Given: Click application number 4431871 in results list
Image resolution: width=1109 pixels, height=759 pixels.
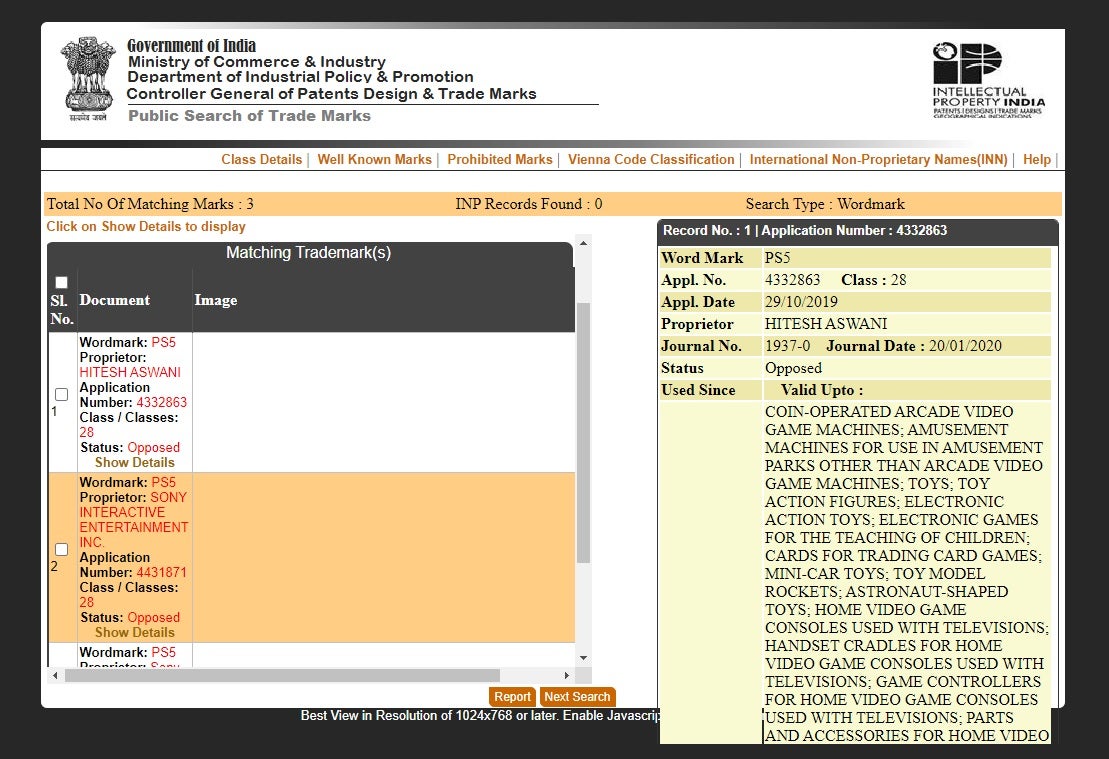Looking at the screenshot, I should click(x=161, y=572).
